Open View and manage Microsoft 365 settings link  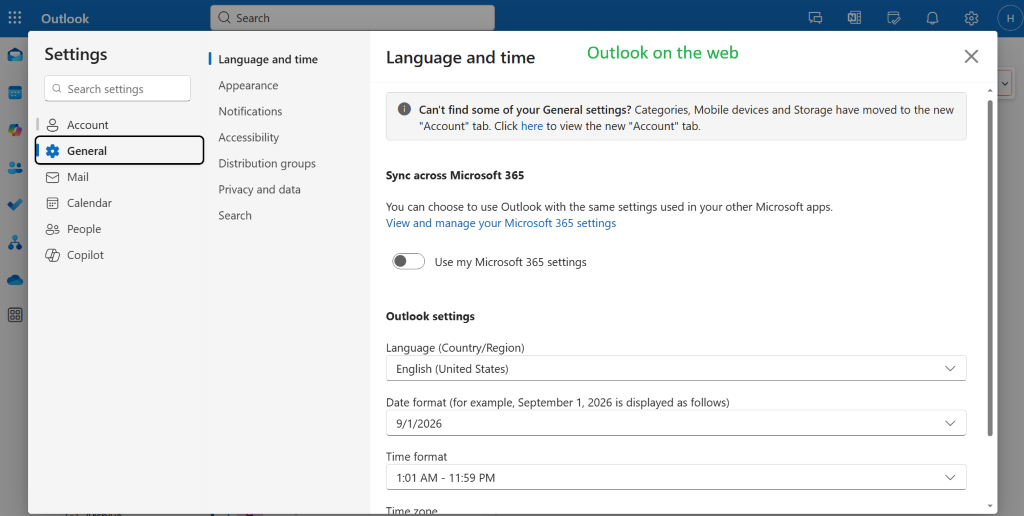coord(501,223)
